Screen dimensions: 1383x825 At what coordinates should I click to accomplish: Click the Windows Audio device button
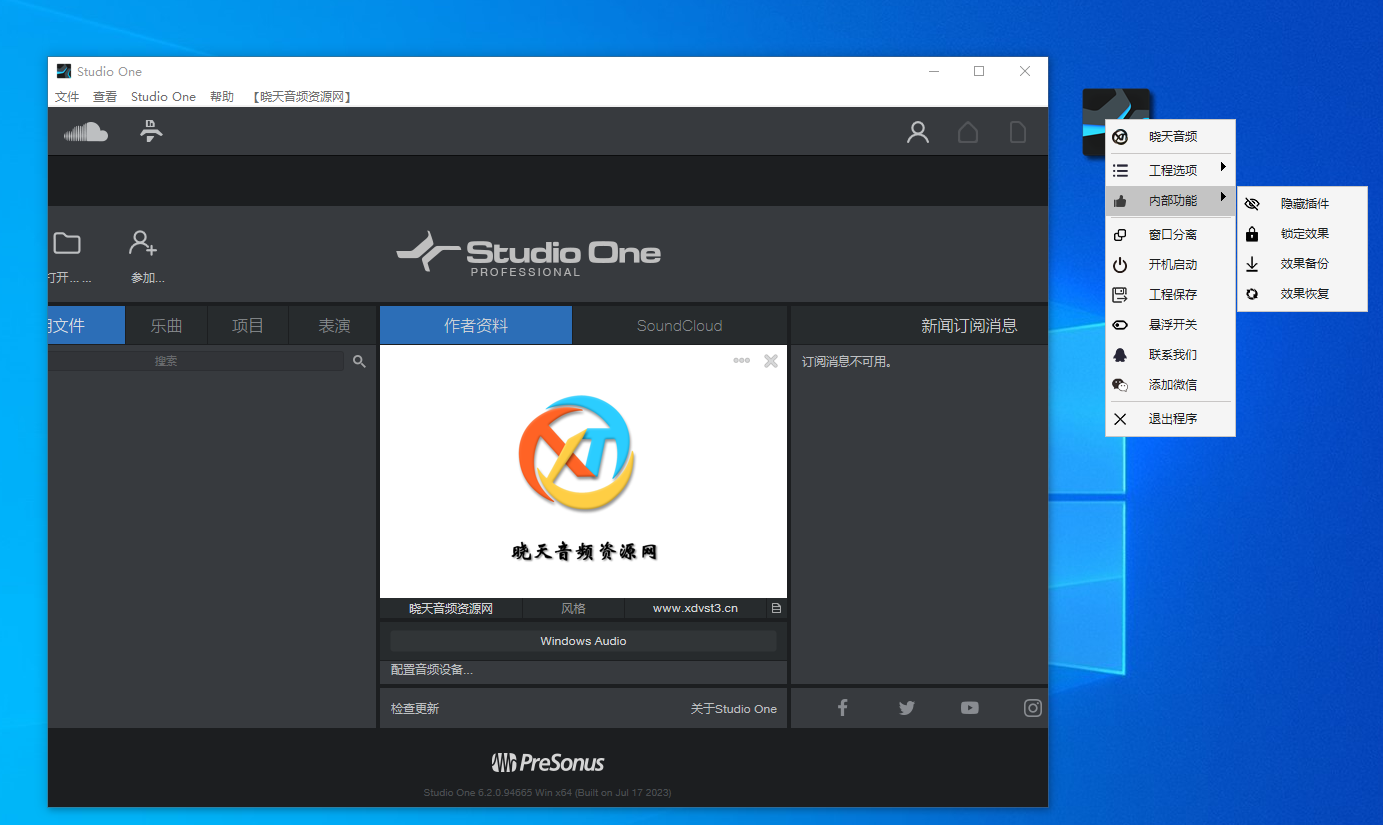point(583,641)
